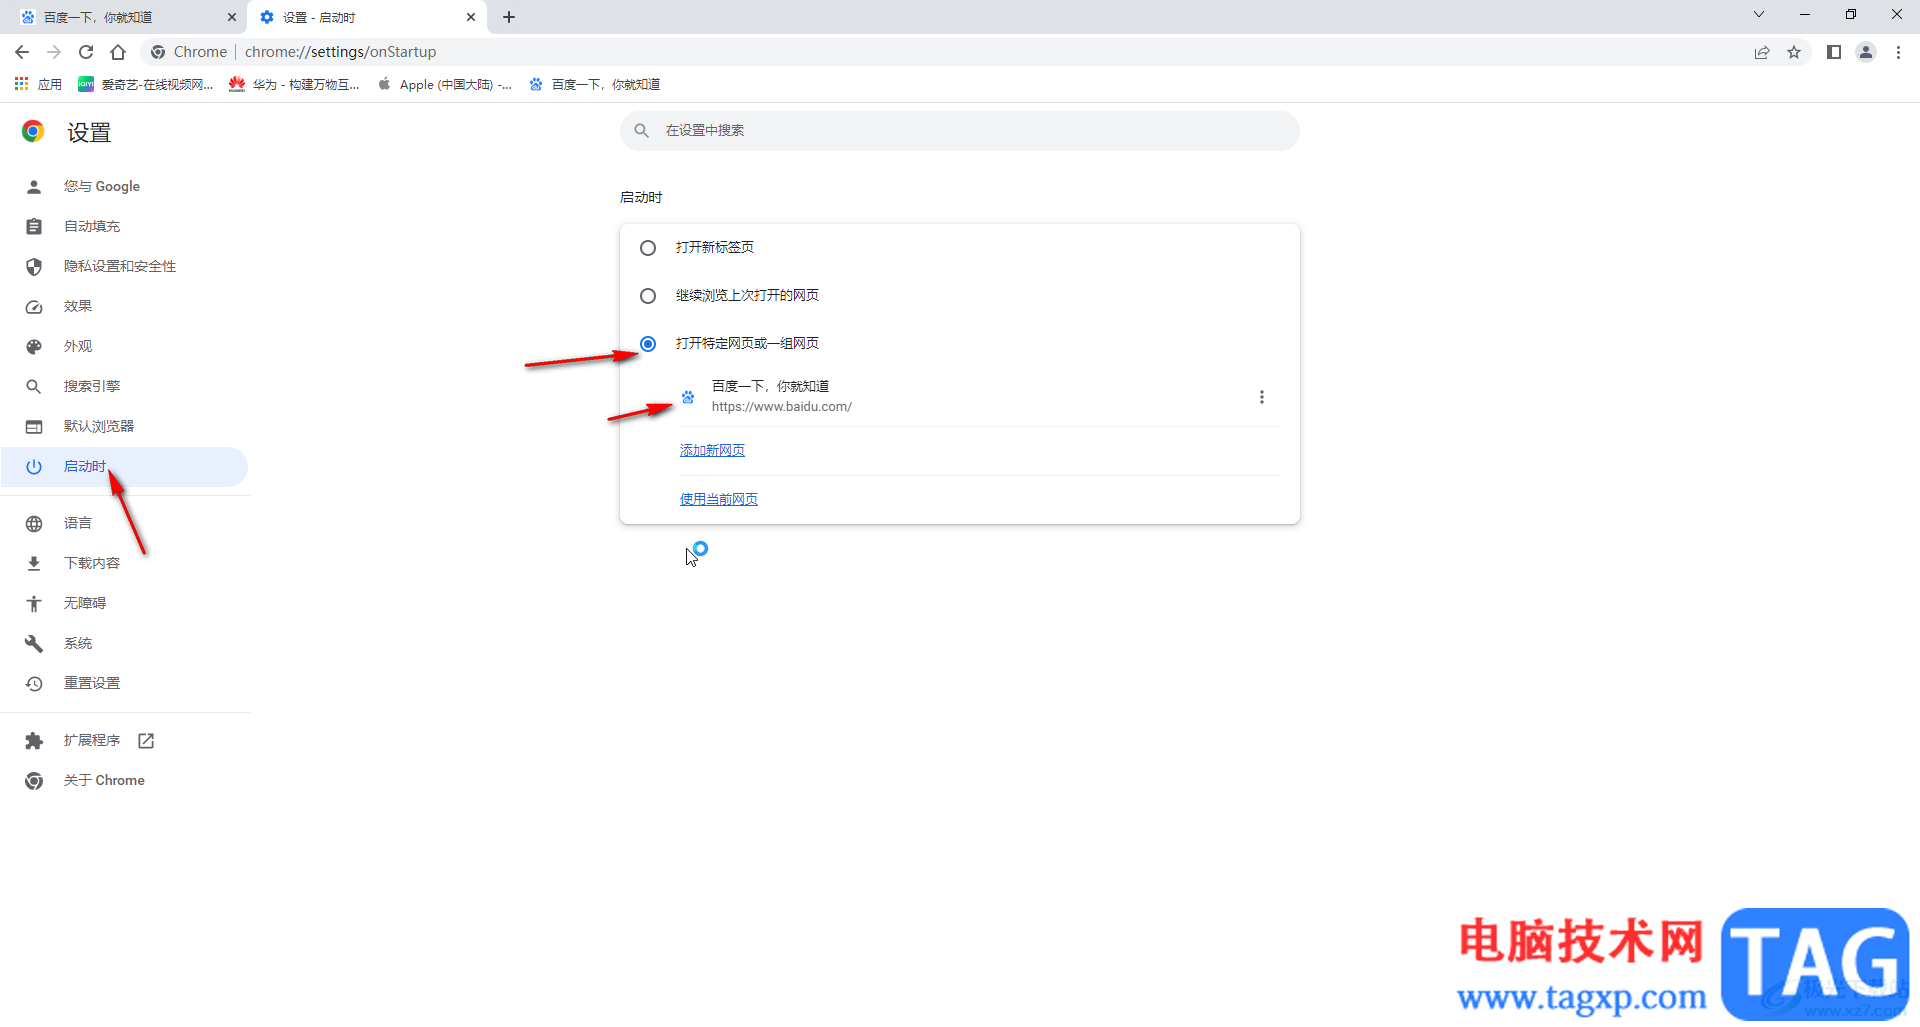This screenshot has width=1920, height=1027.
Task: Open the 爱奇艺 bookmark
Action: click(x=146, y=84)
